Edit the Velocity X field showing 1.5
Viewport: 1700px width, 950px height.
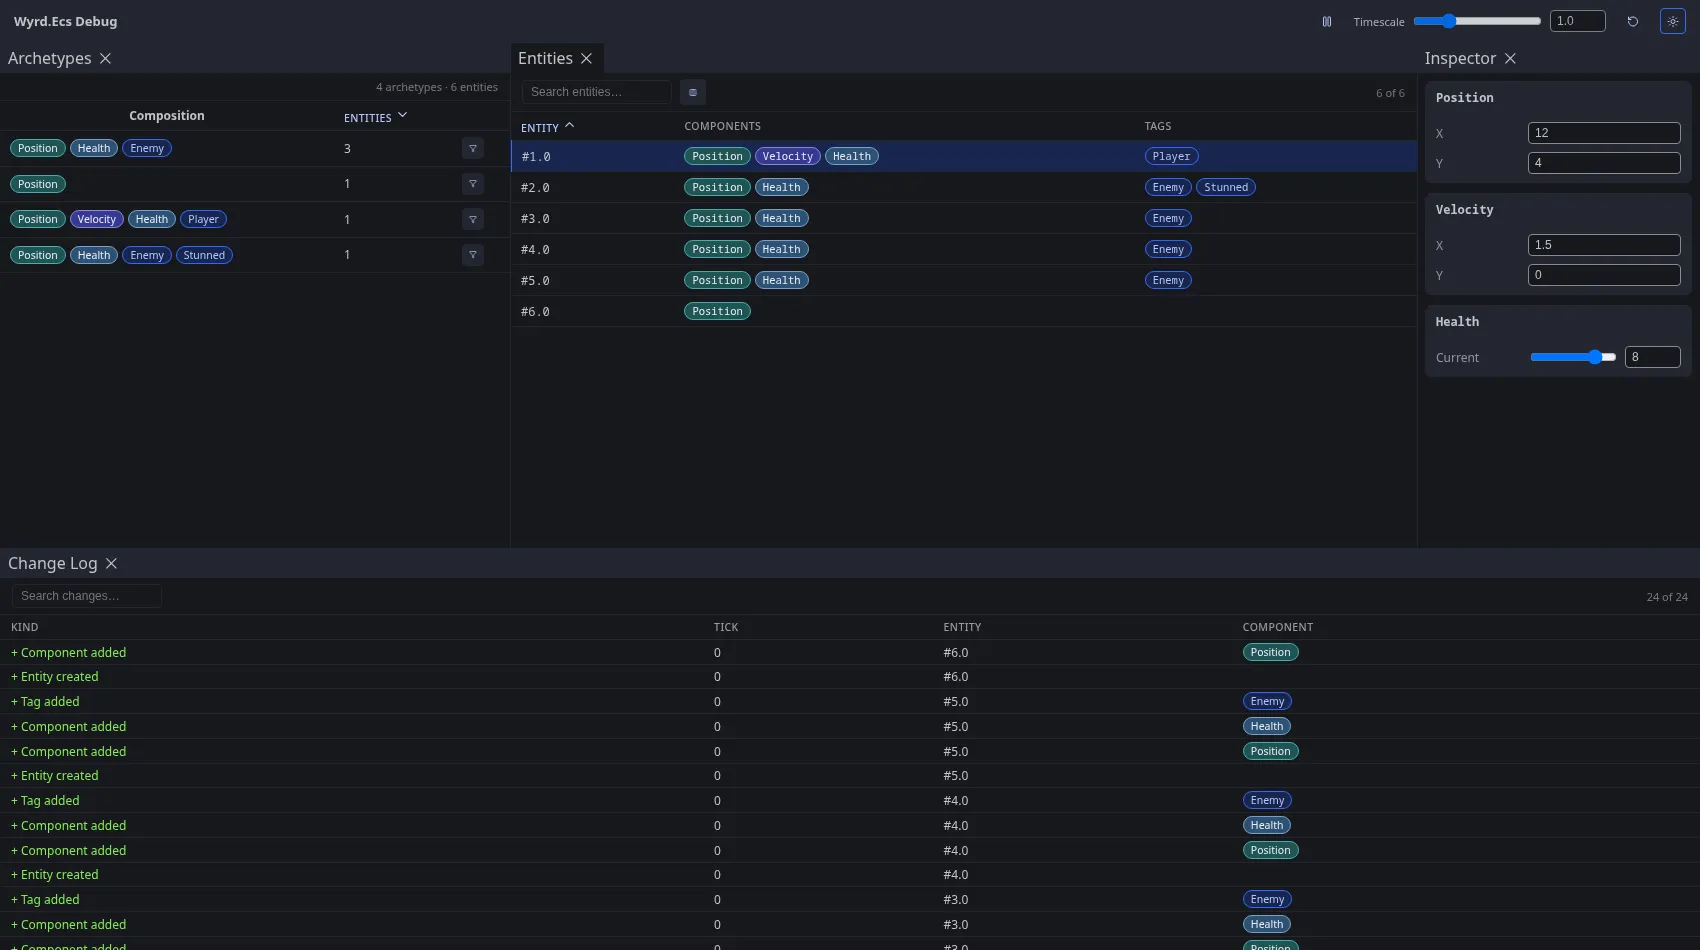pyautogui.click(x=1604, y=245)
